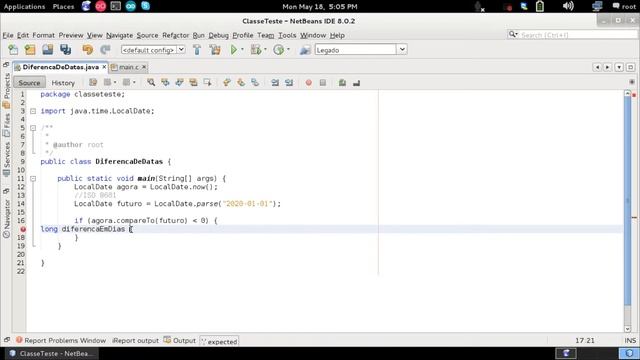Build the project with the hammer icon

[x=197, y=50]
